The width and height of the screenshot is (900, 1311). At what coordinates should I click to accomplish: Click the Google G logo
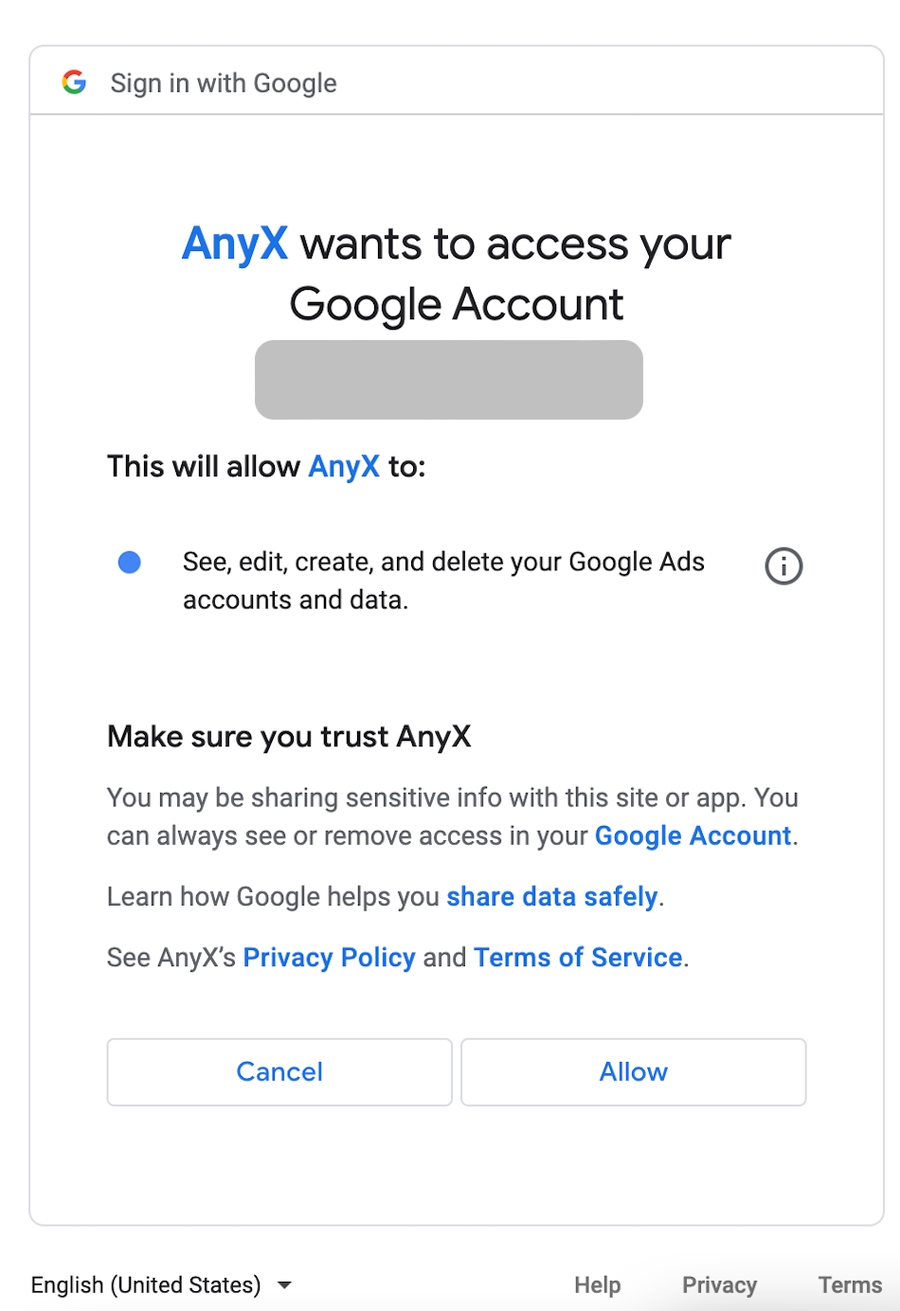click(x=73, y=82)
